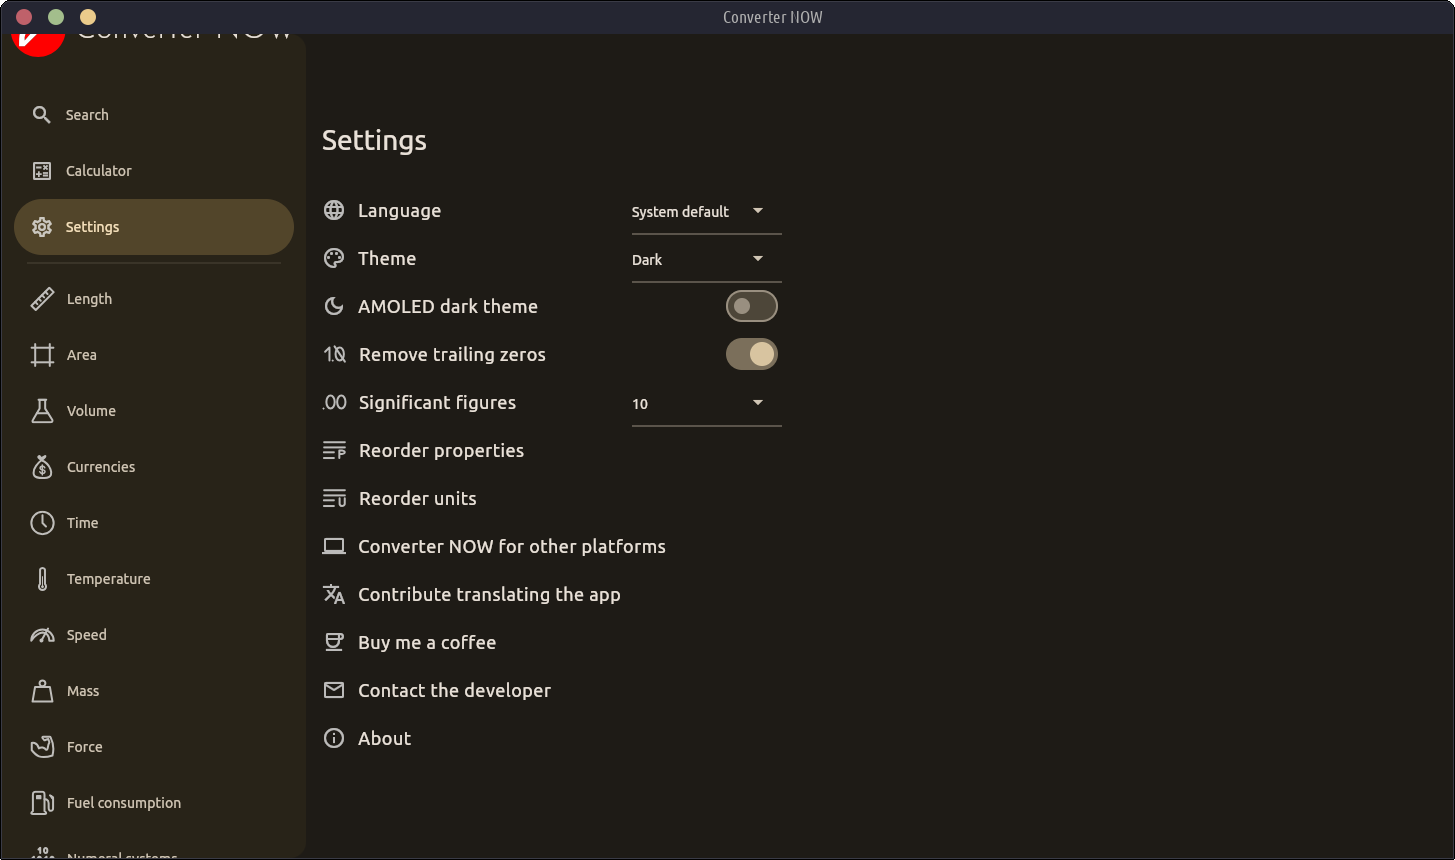
Task: Select Speed in the sidebar
Action: coord(154,635)
